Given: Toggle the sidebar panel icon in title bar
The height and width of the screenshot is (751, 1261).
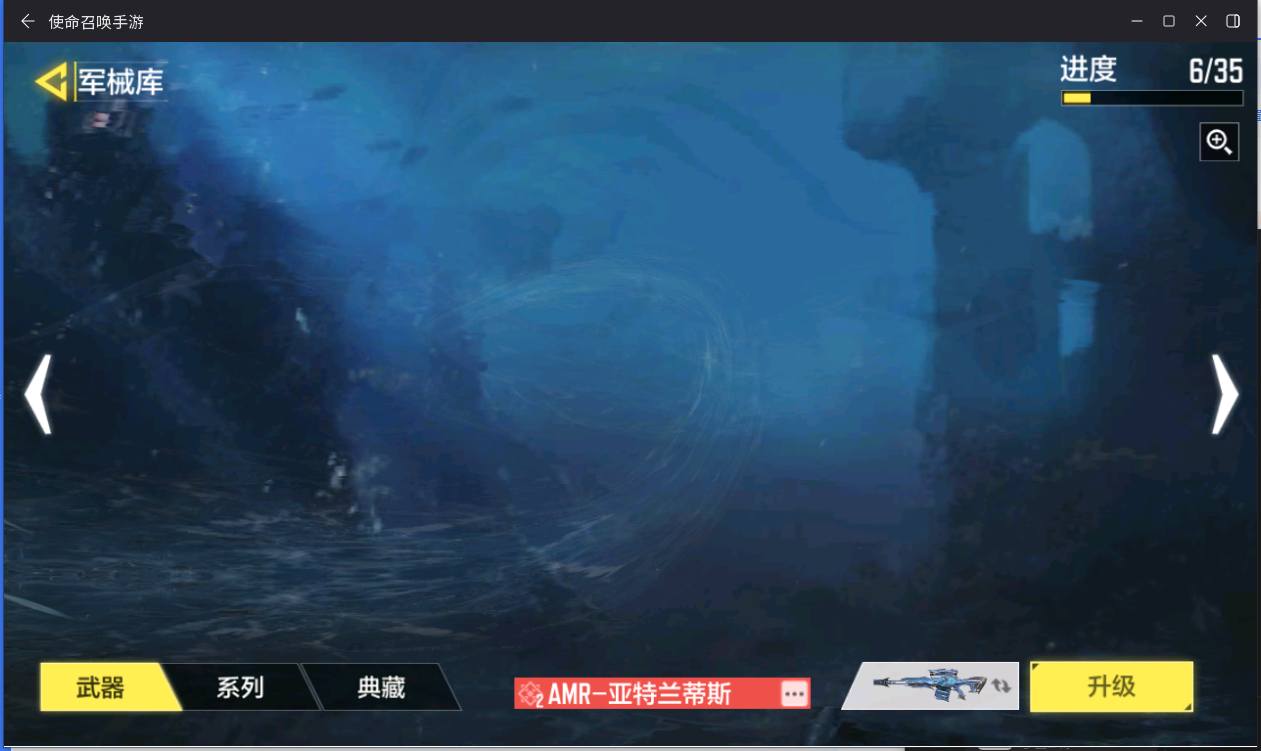Looking at the screenshot, I should 1233,21.
